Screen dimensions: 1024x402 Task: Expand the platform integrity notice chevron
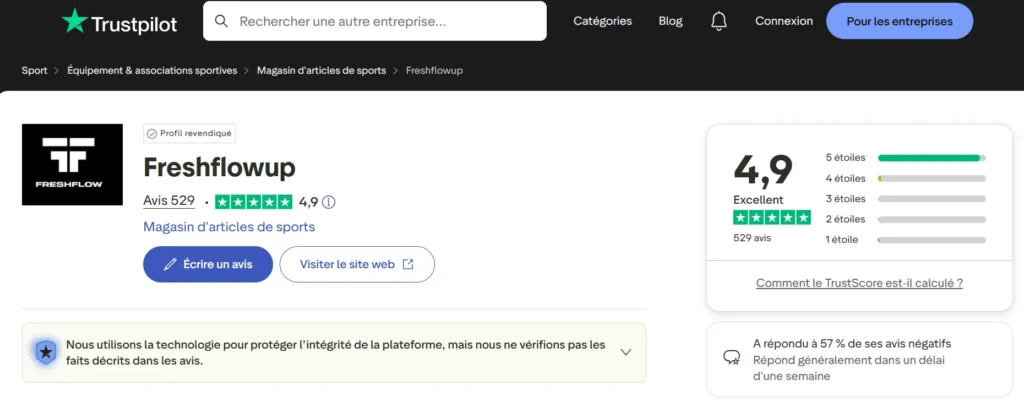pyautogui.click(x=626, y=352)
